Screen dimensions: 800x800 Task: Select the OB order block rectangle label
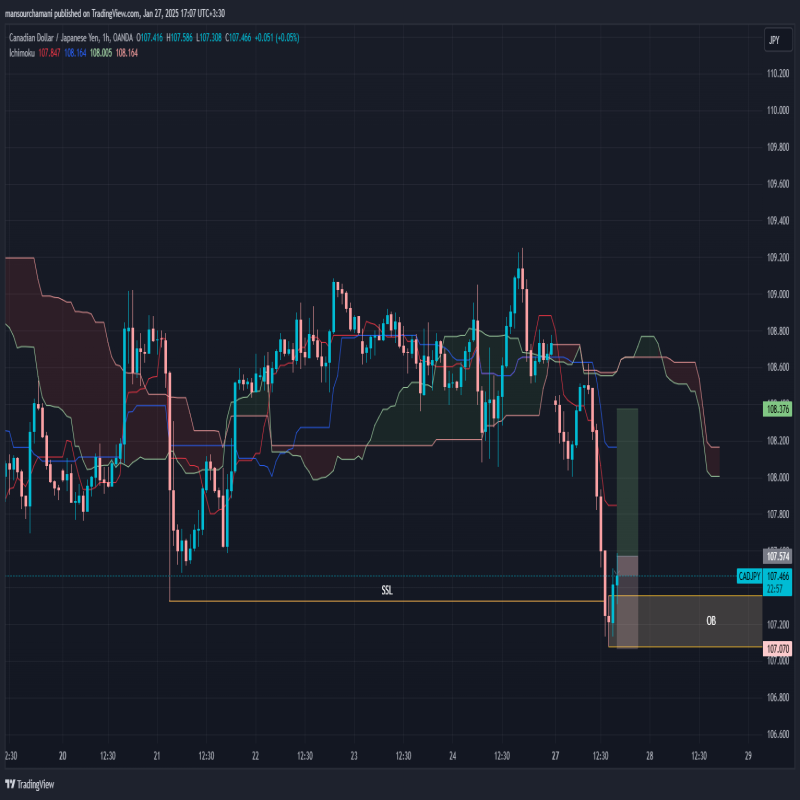click(711, 621)
